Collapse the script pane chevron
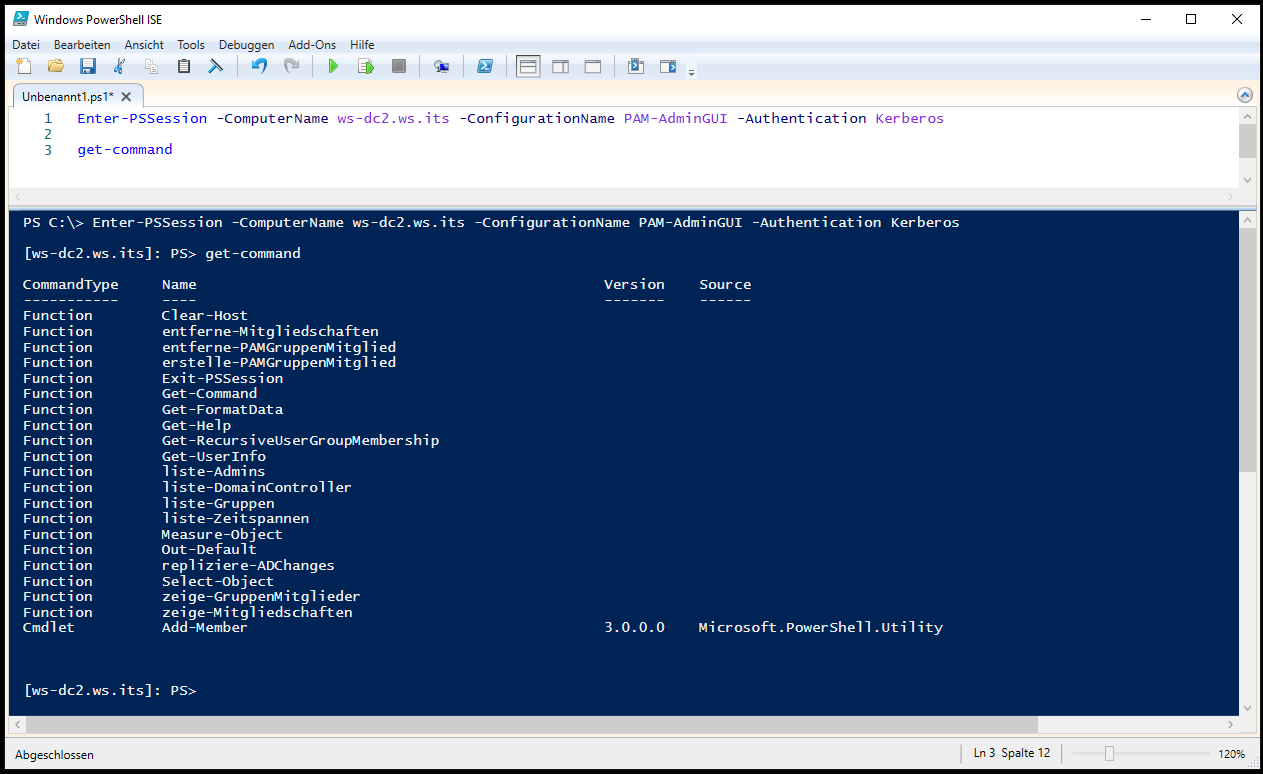 point(1245,95)
